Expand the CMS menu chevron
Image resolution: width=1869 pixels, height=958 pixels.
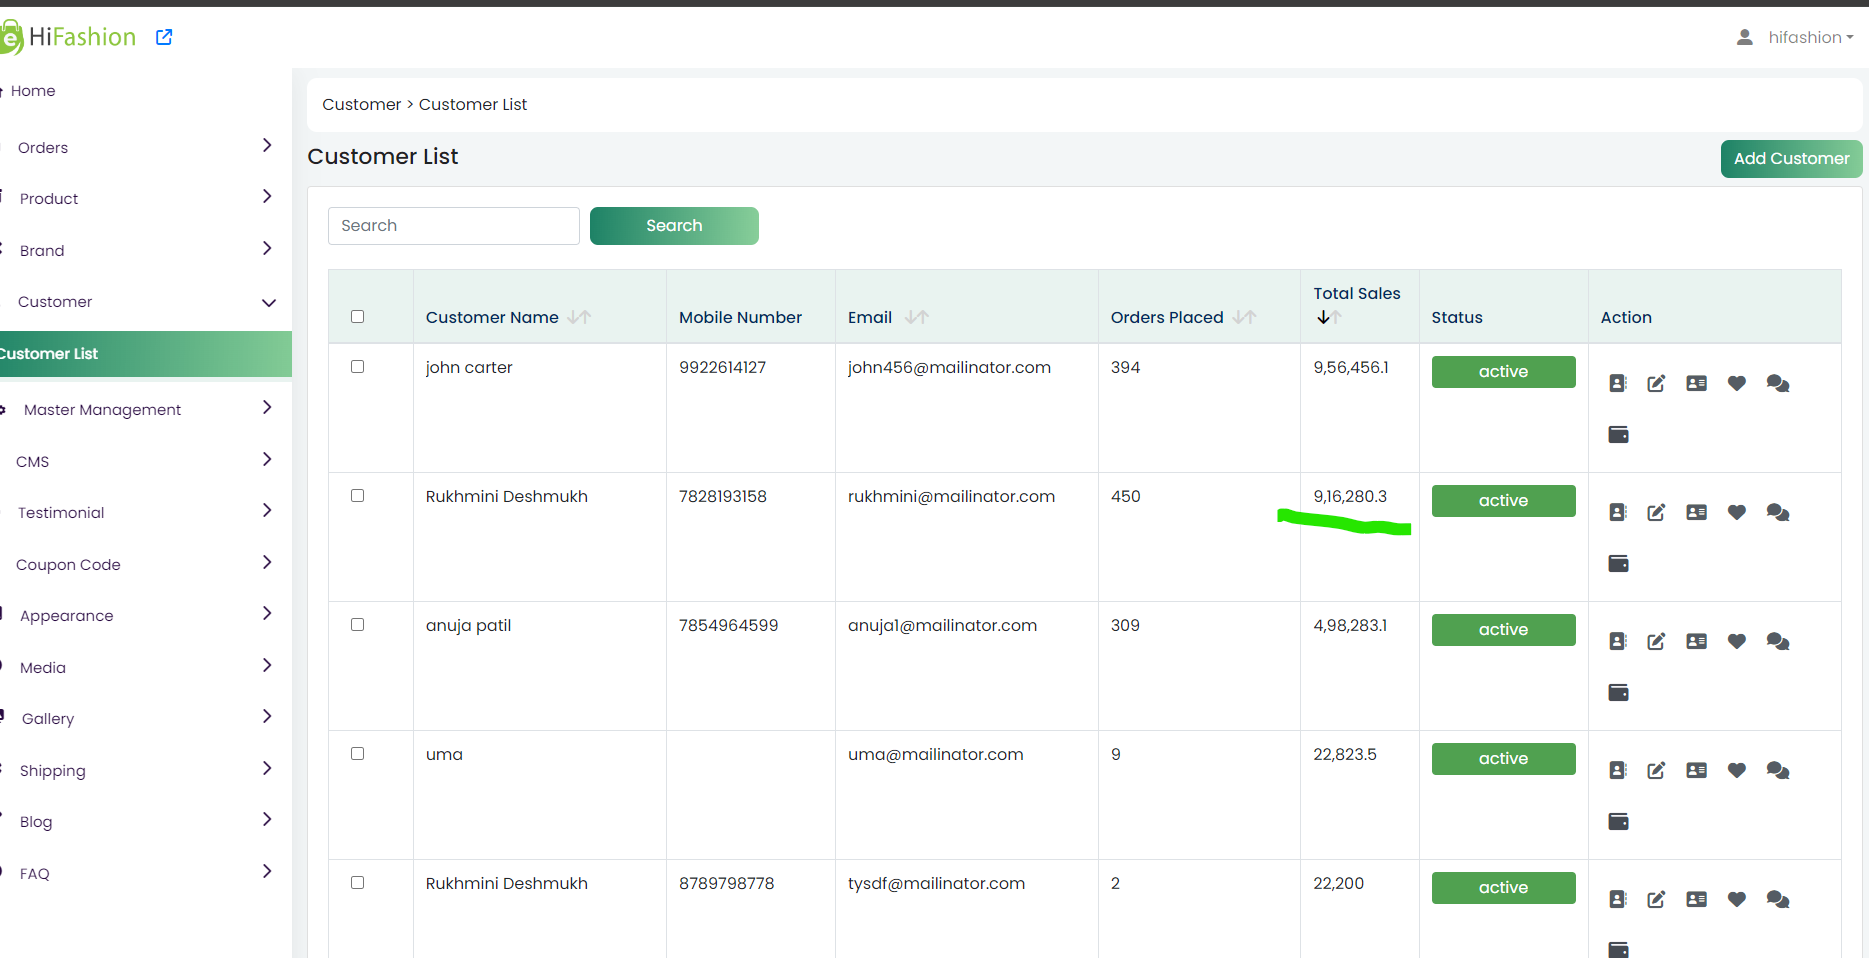tap(267, 460)
